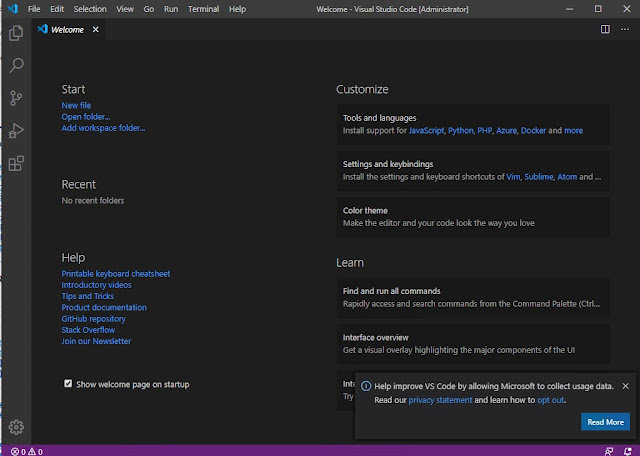Screen dimensions: 640x456
Task: Uncheck Show welcome page on startup
Action: [x=68, y=384]
